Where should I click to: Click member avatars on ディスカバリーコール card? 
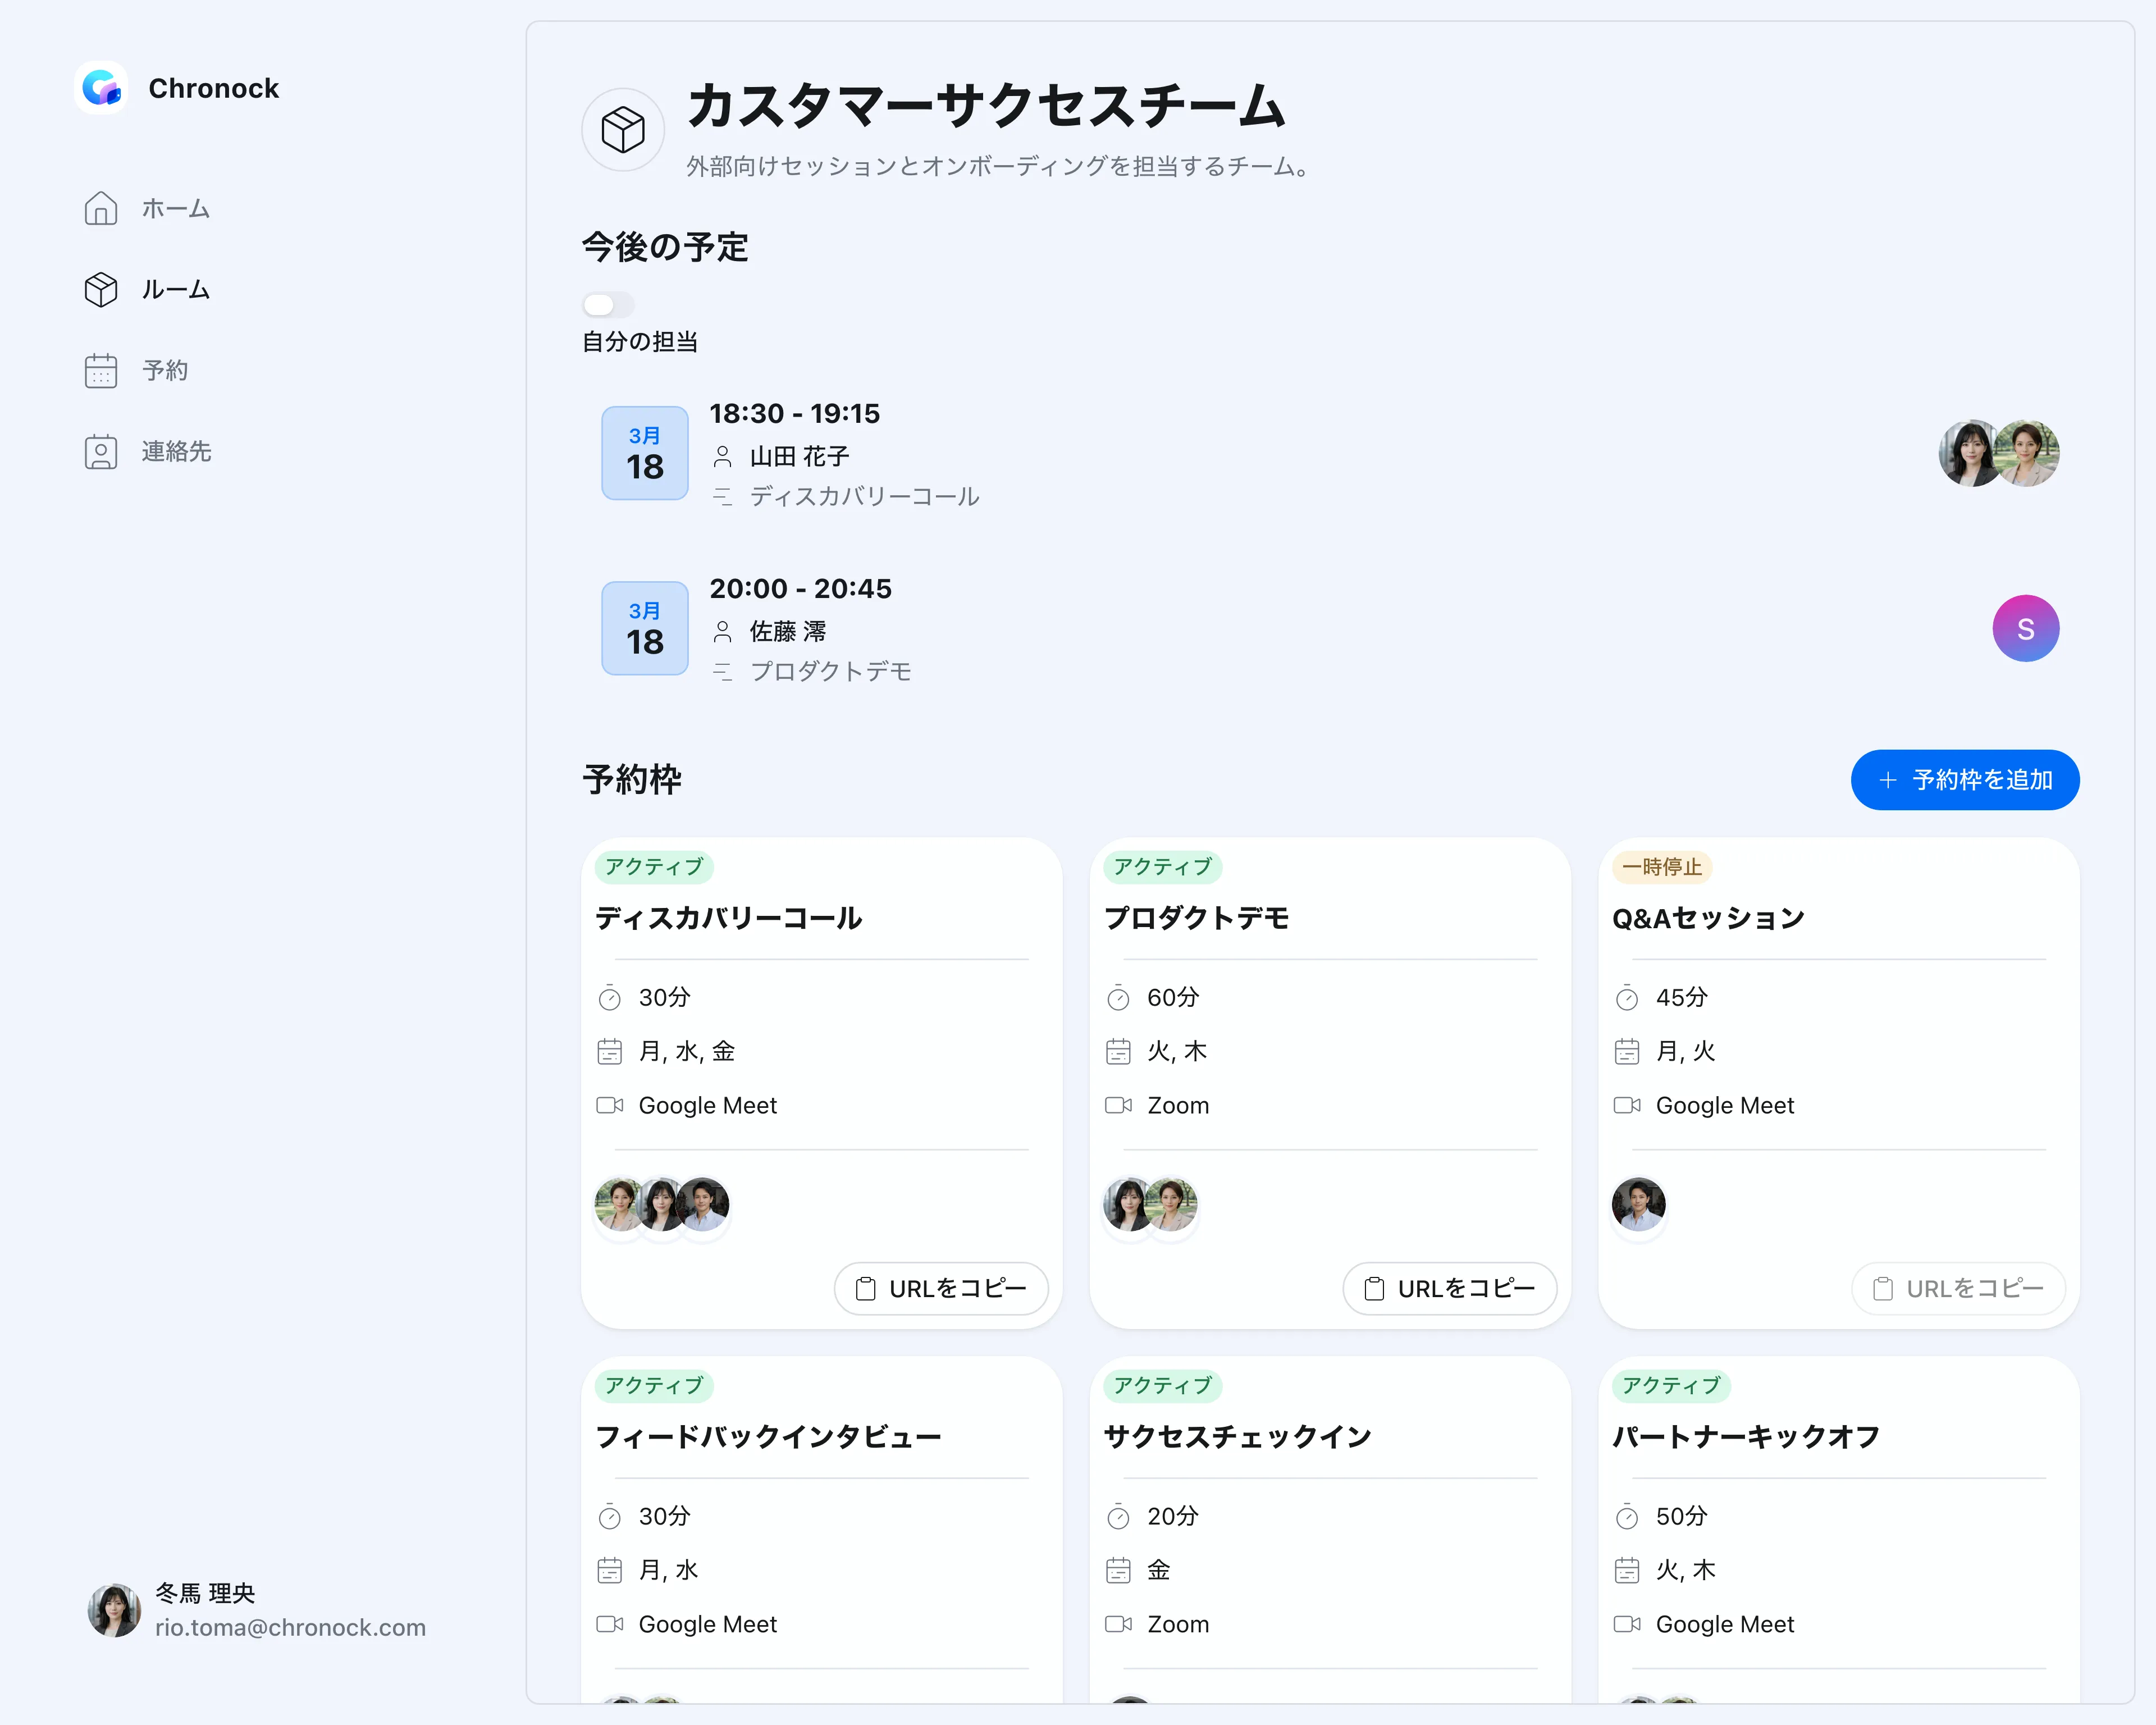point(662,1205)
